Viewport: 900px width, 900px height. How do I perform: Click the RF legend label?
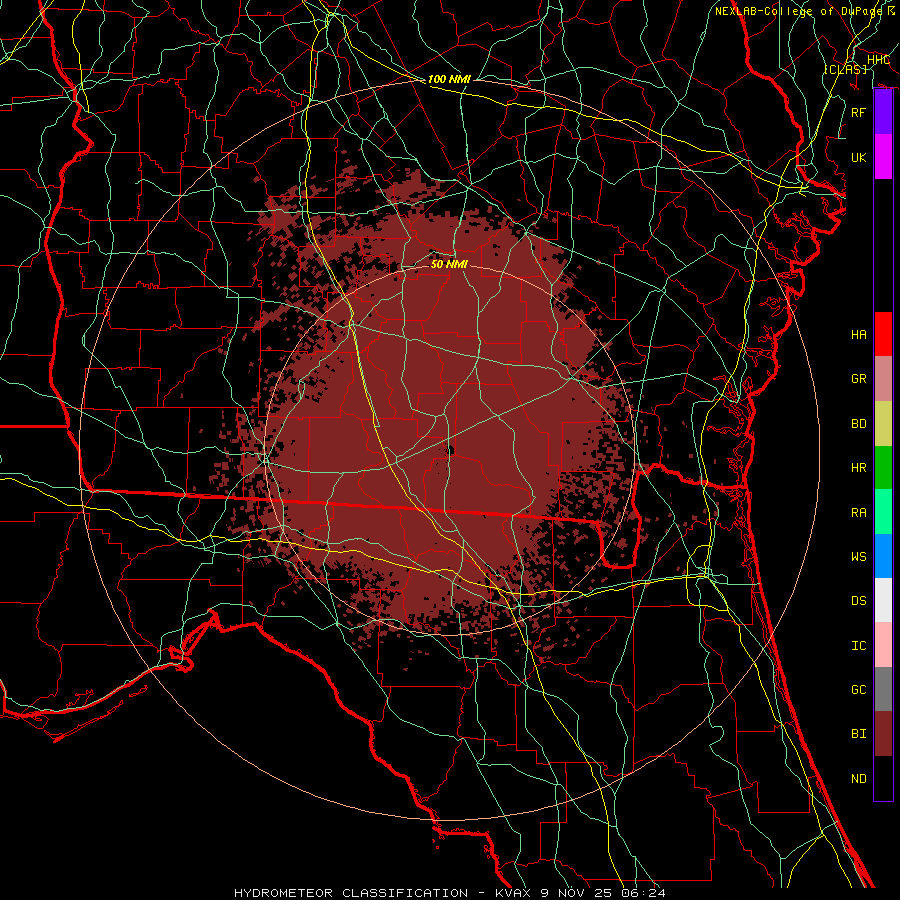859,112
